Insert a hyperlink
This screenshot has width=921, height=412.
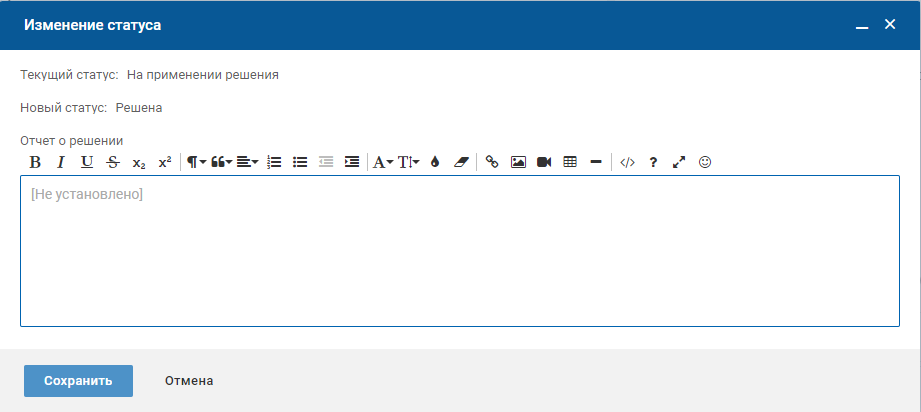pyautogui.click(x=492, y=162)
